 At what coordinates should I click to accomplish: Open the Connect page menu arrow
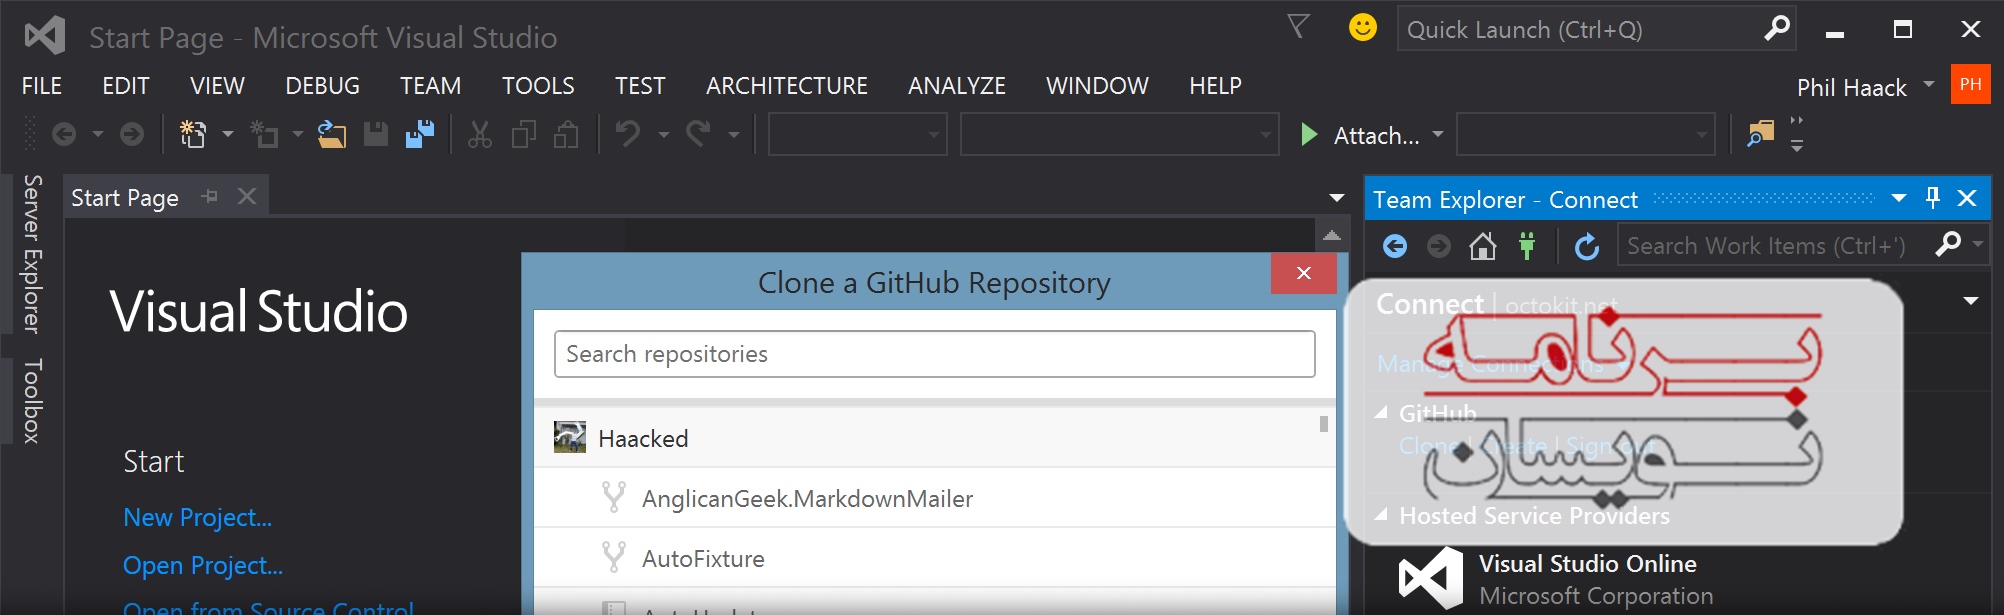tap(1971, 301)
